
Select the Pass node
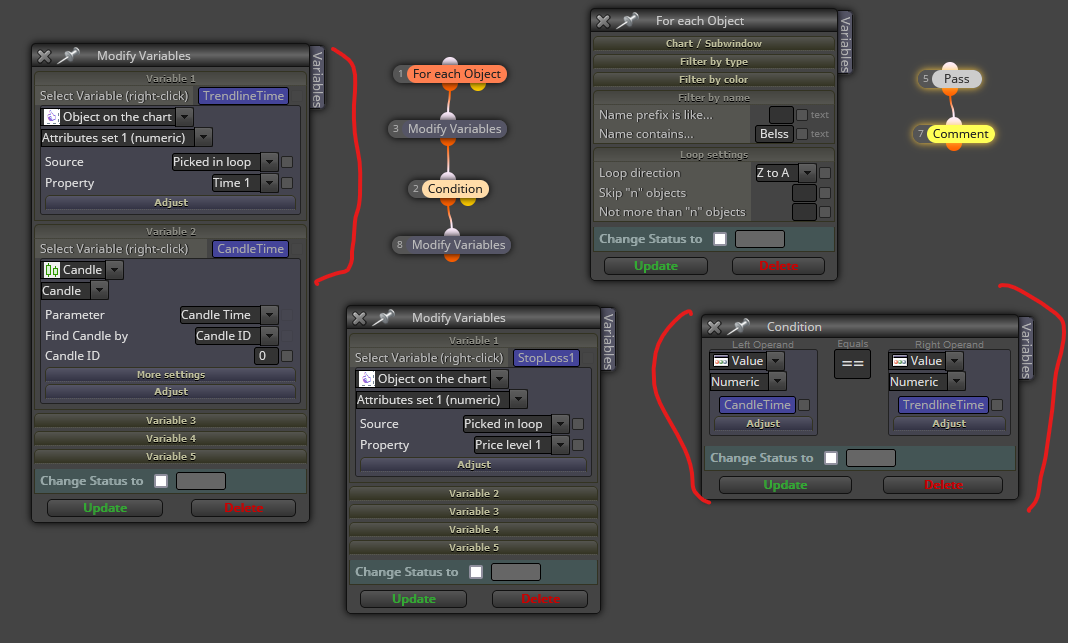956,79
